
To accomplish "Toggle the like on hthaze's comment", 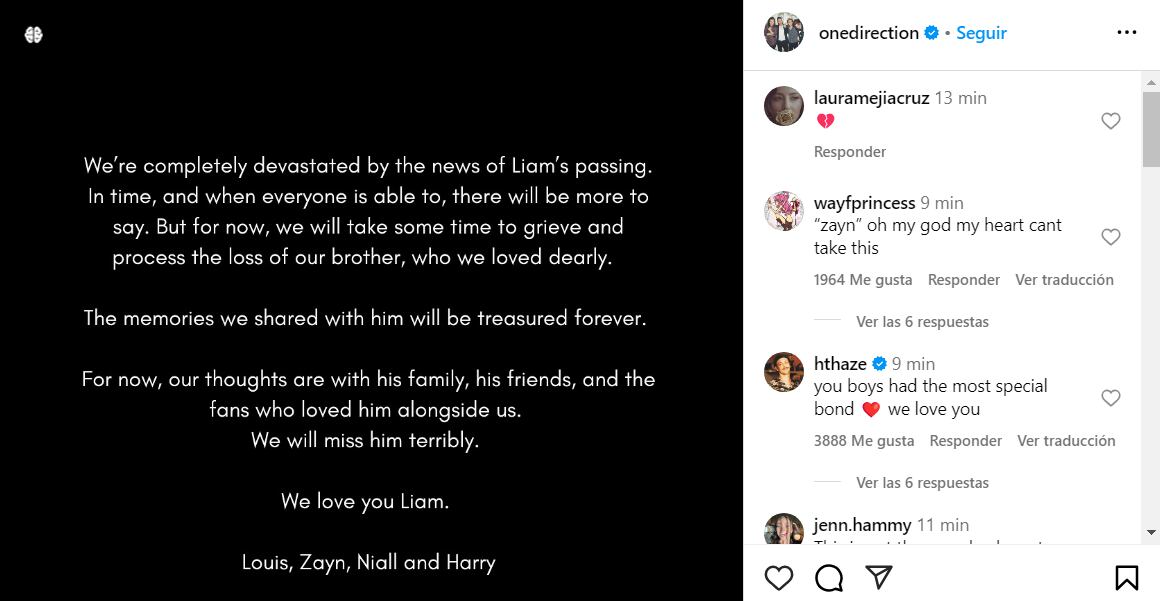I will click(1110, 398).
